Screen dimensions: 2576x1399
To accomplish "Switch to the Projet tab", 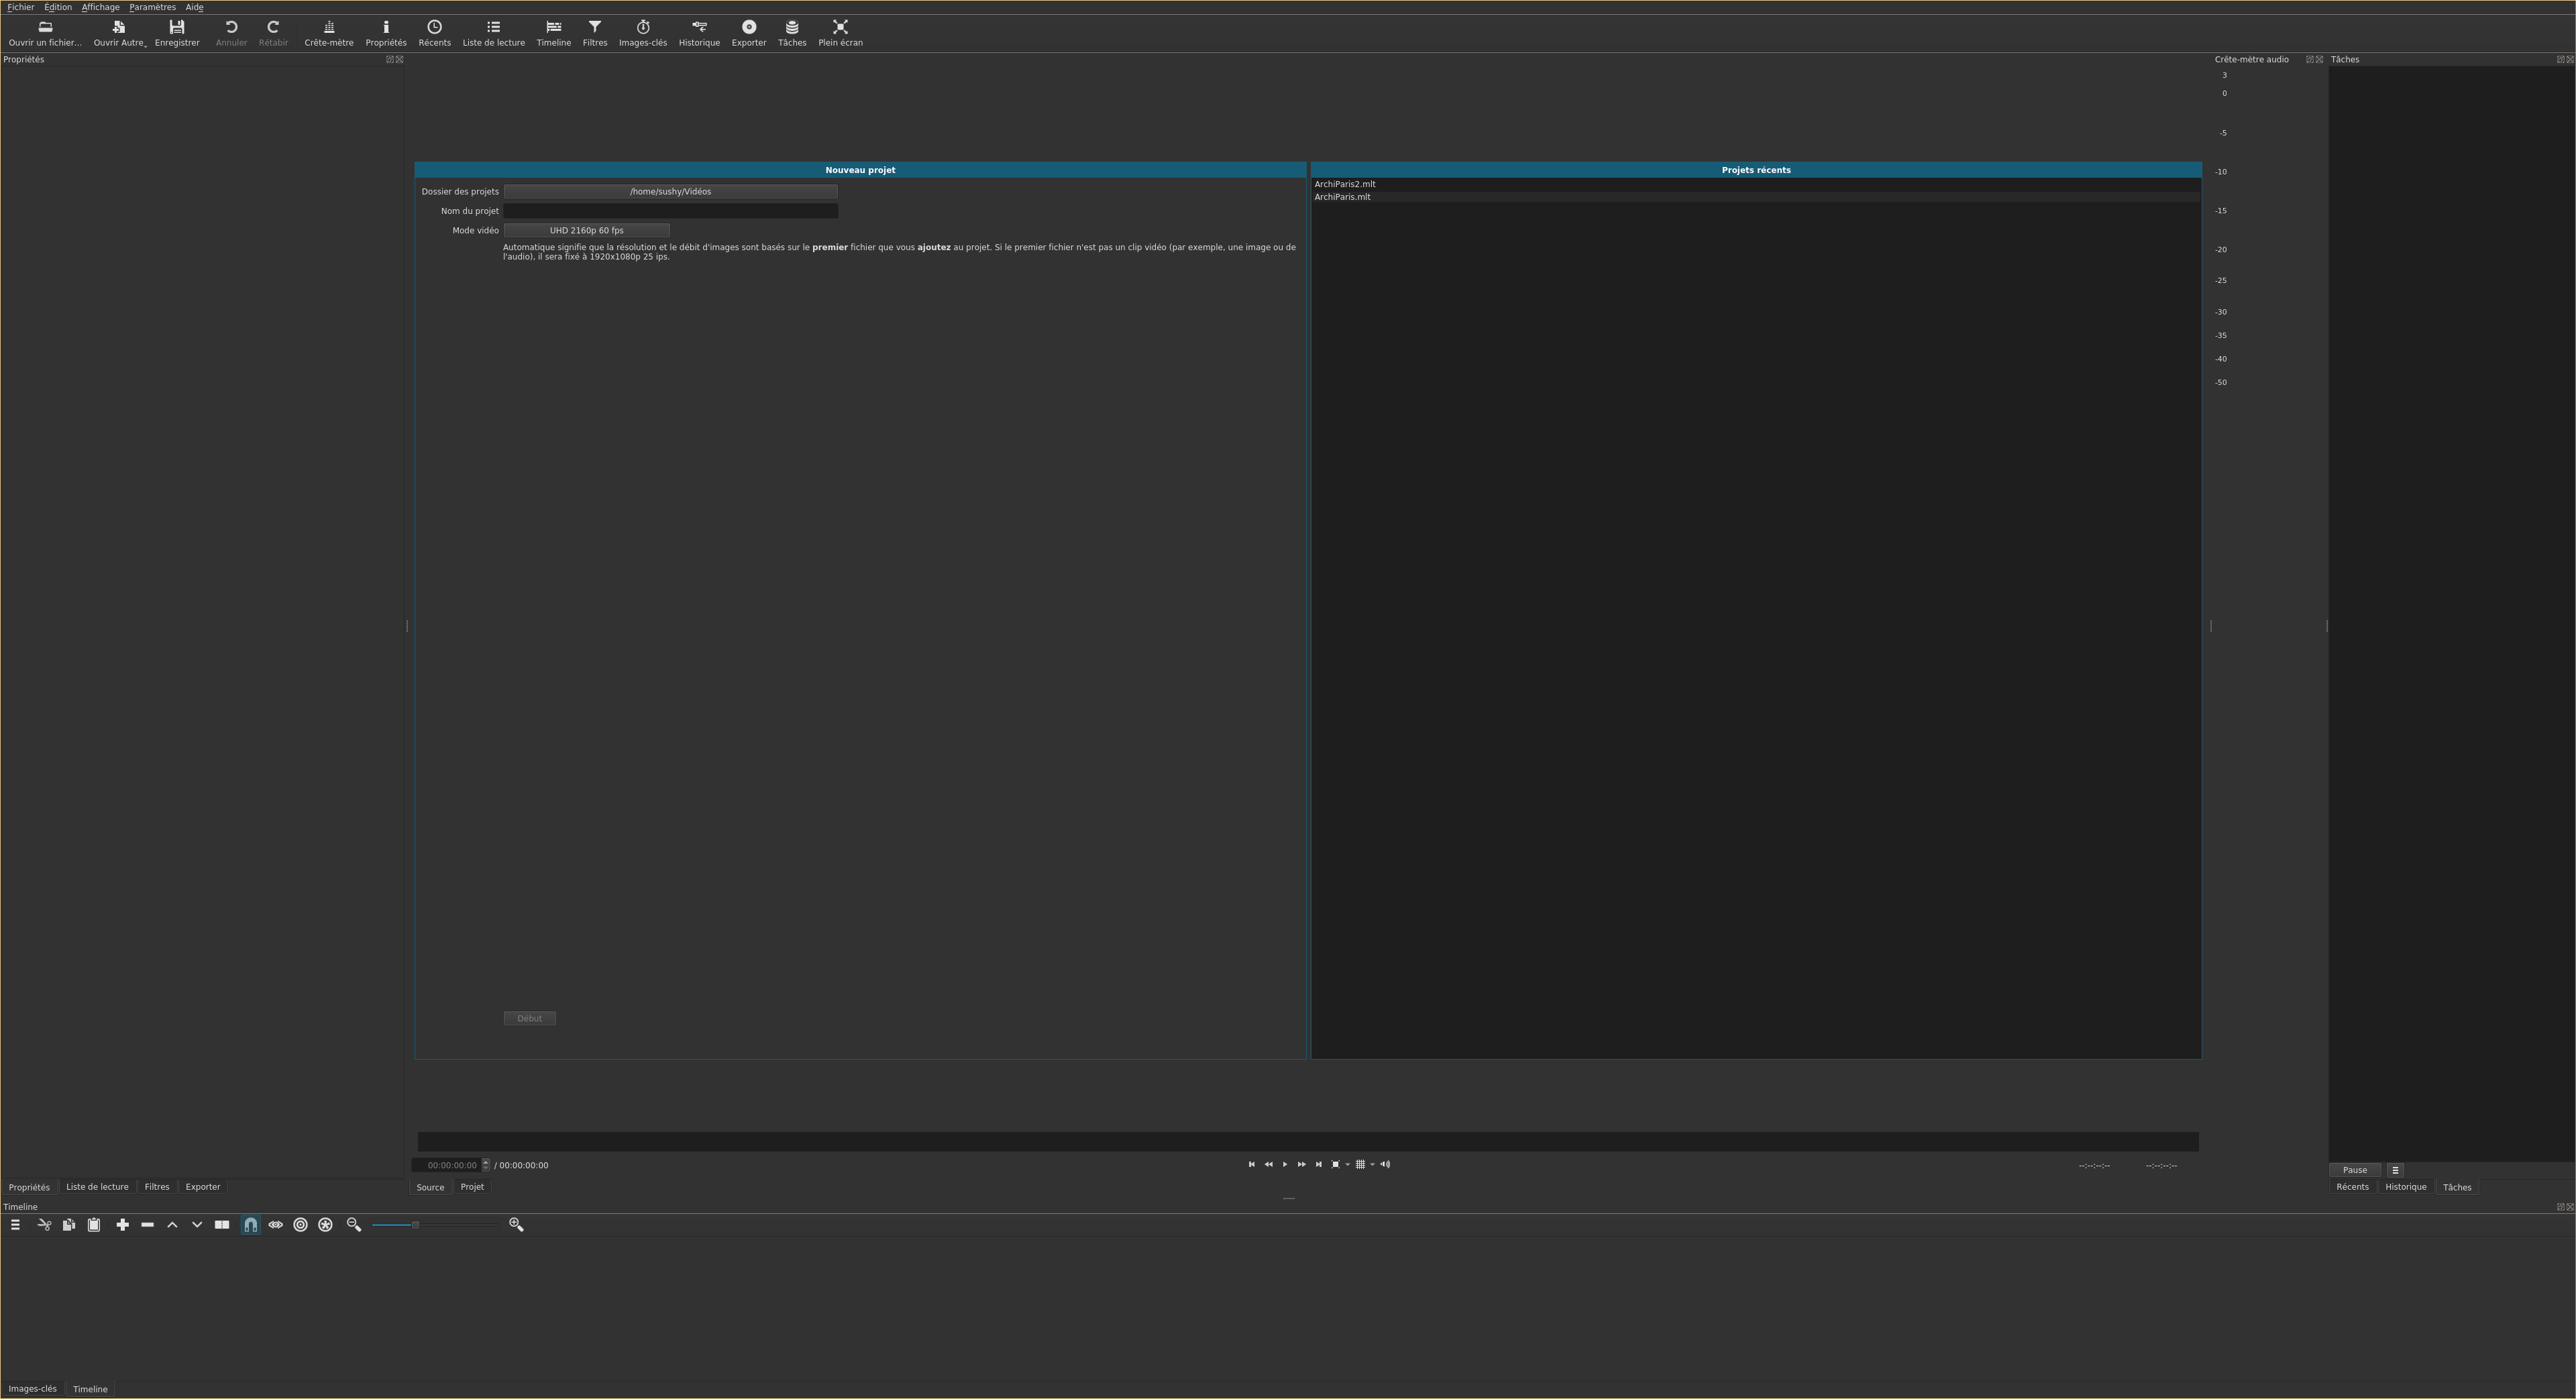I will click(472, 1188).
